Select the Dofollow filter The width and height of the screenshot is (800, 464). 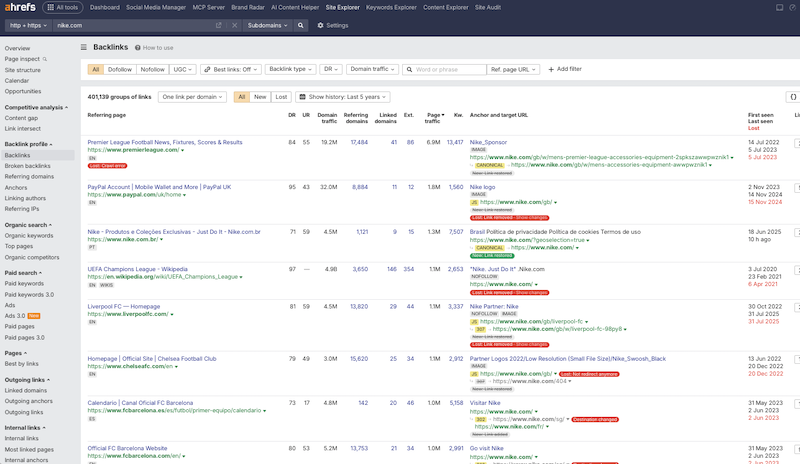point(120,69)
